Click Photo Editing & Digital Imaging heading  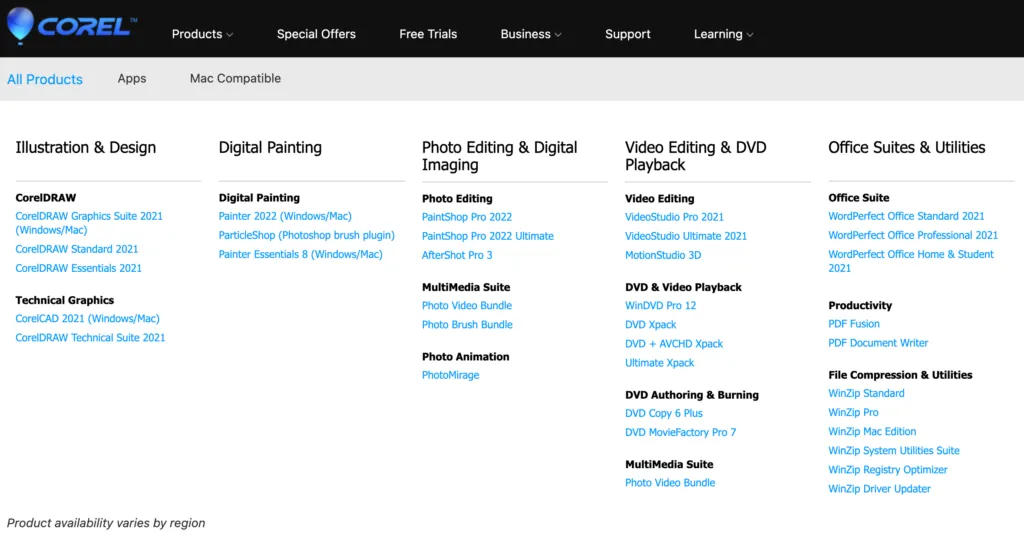coord(500,156)
